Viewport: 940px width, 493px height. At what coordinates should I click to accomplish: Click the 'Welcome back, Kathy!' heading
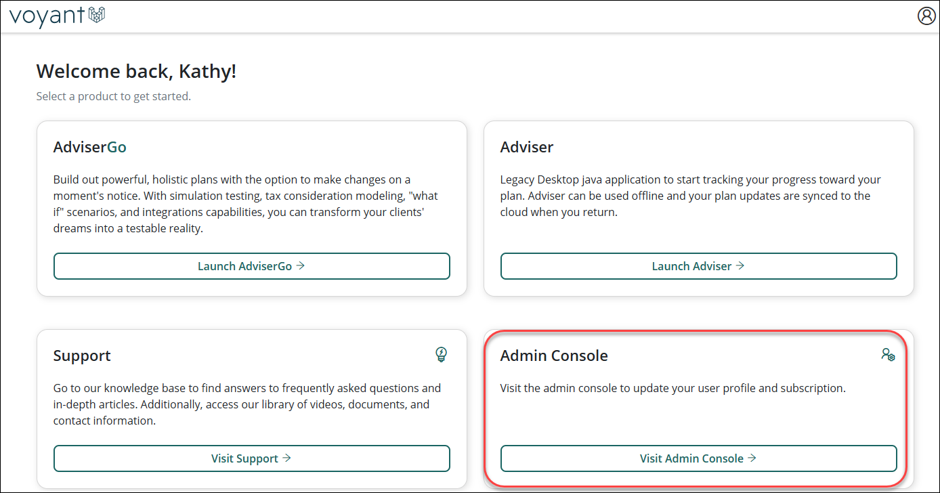pyautogui.click(x=136, y=71)
